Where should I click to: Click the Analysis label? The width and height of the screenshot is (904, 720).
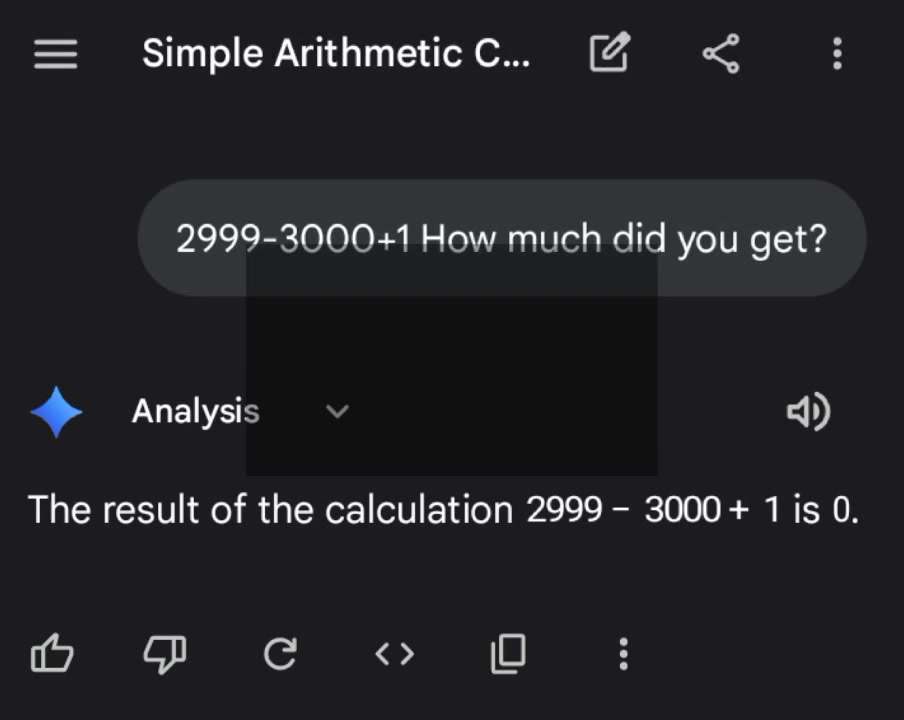tap(195, 412)
